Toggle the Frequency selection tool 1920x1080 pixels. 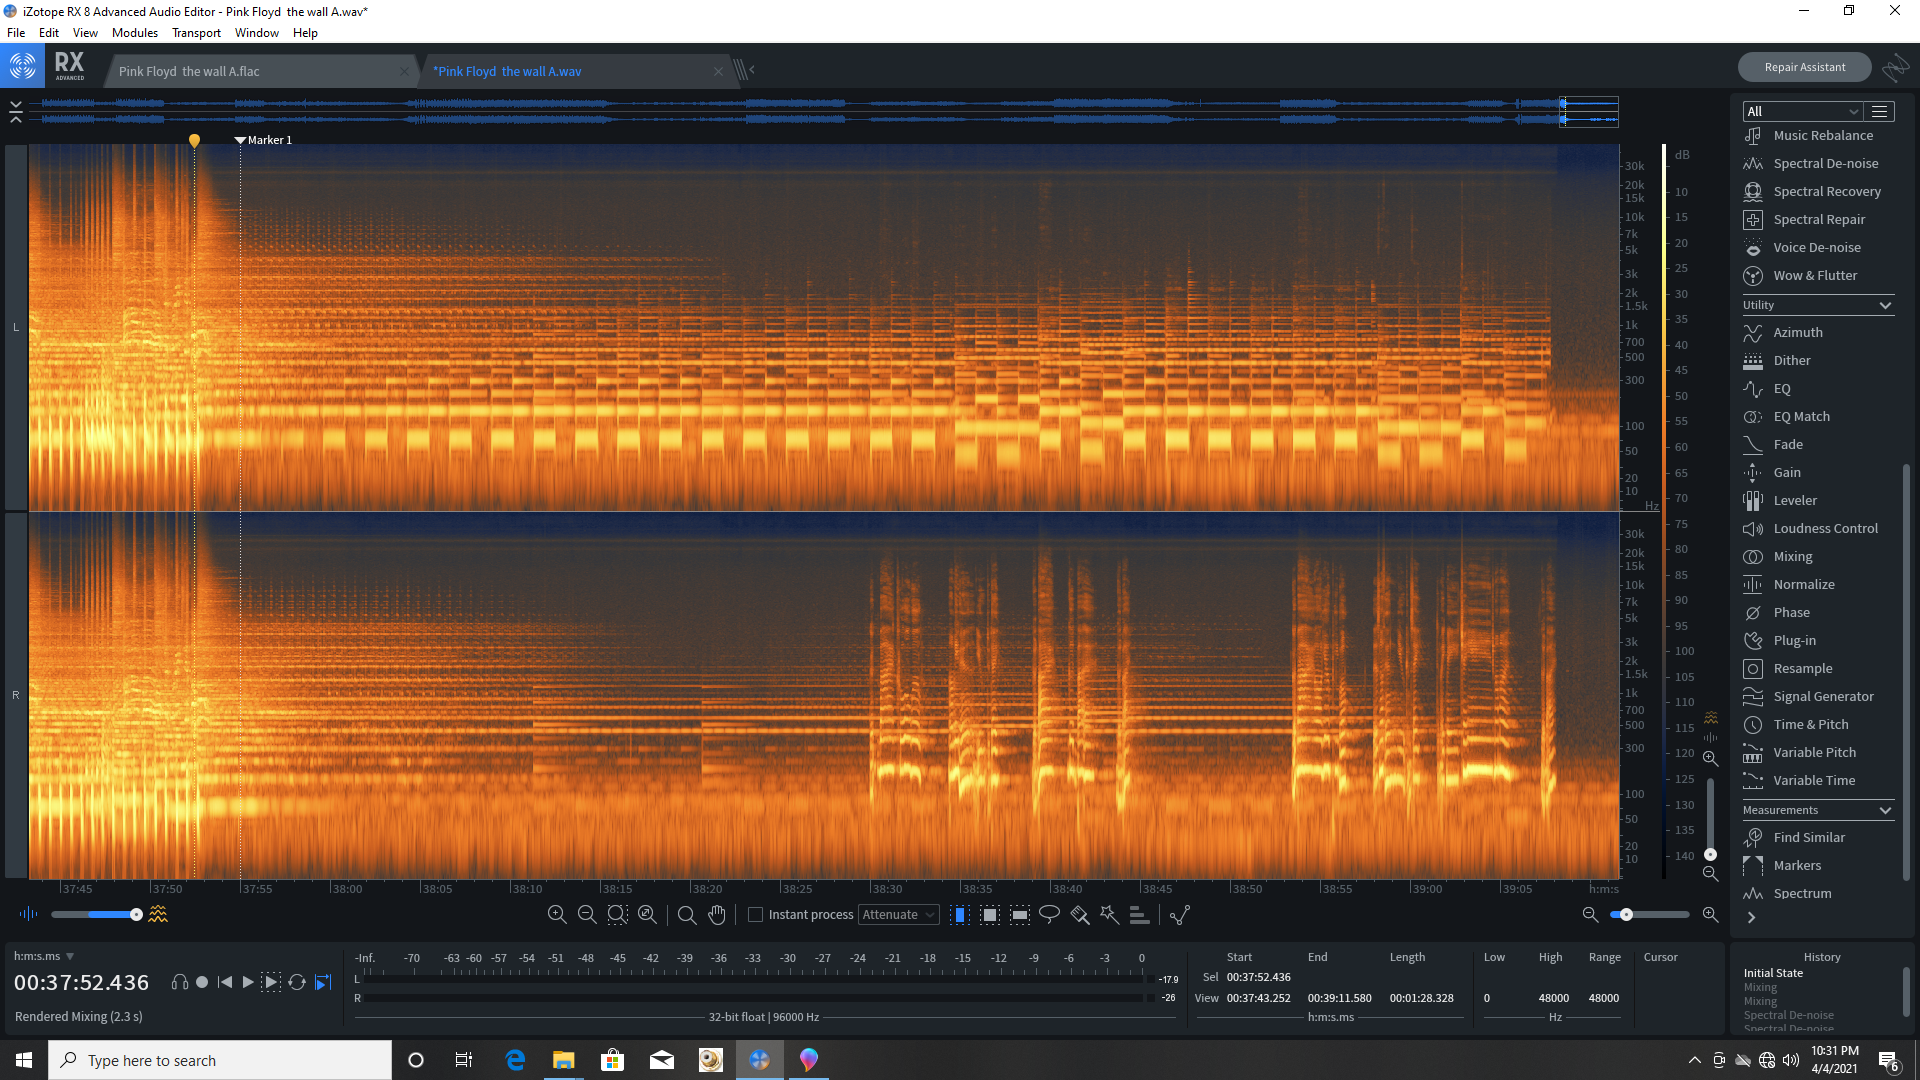tap(1019, 914)
